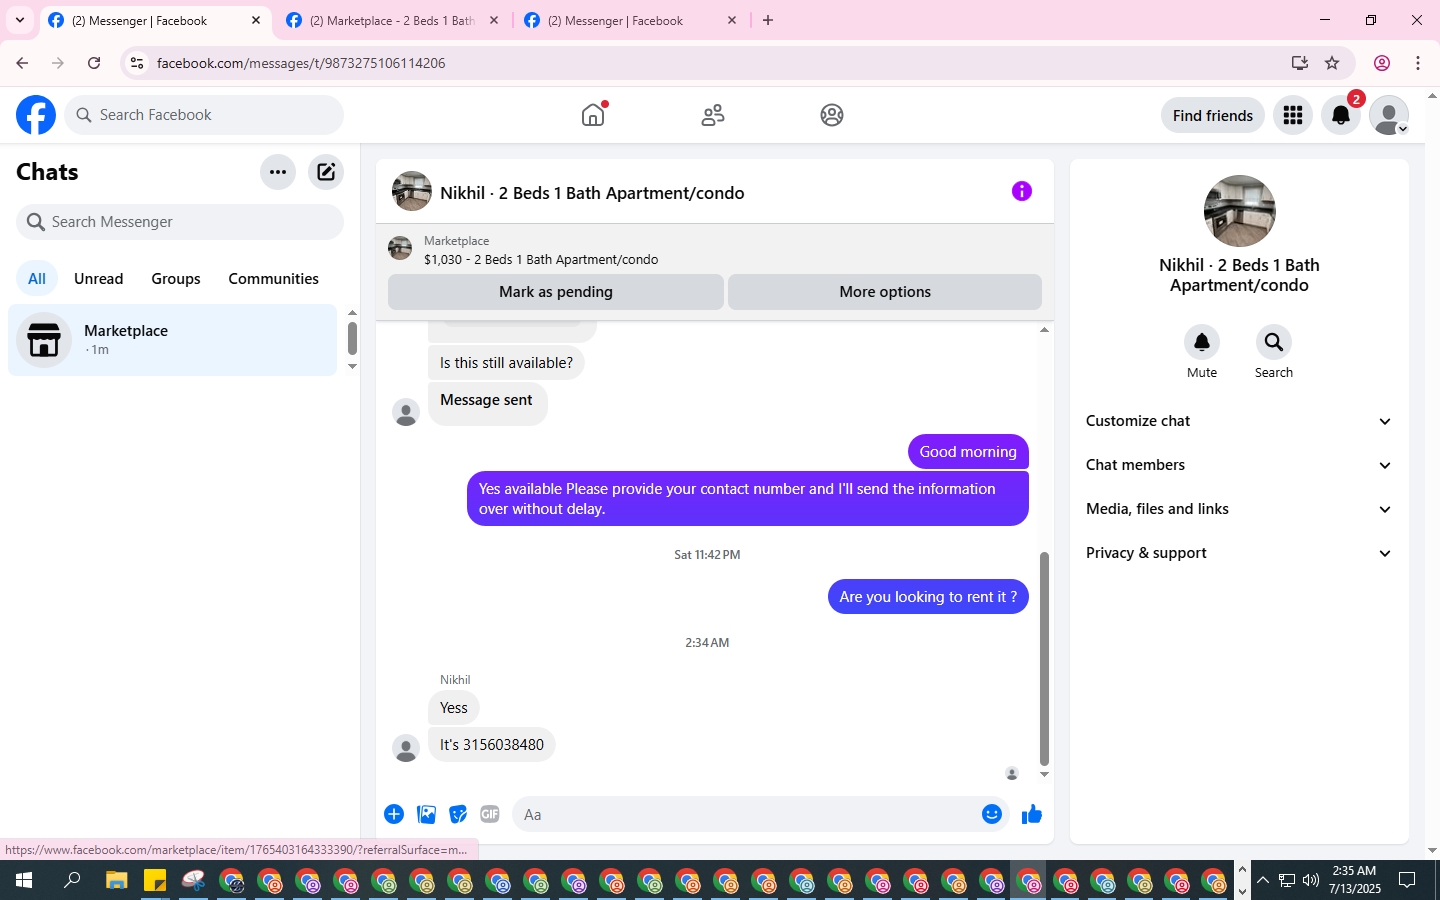Image resolution: width=1440 pixels, height=900 pixels.
Task: Open the Windows notification center
Action: point(1407,880)
